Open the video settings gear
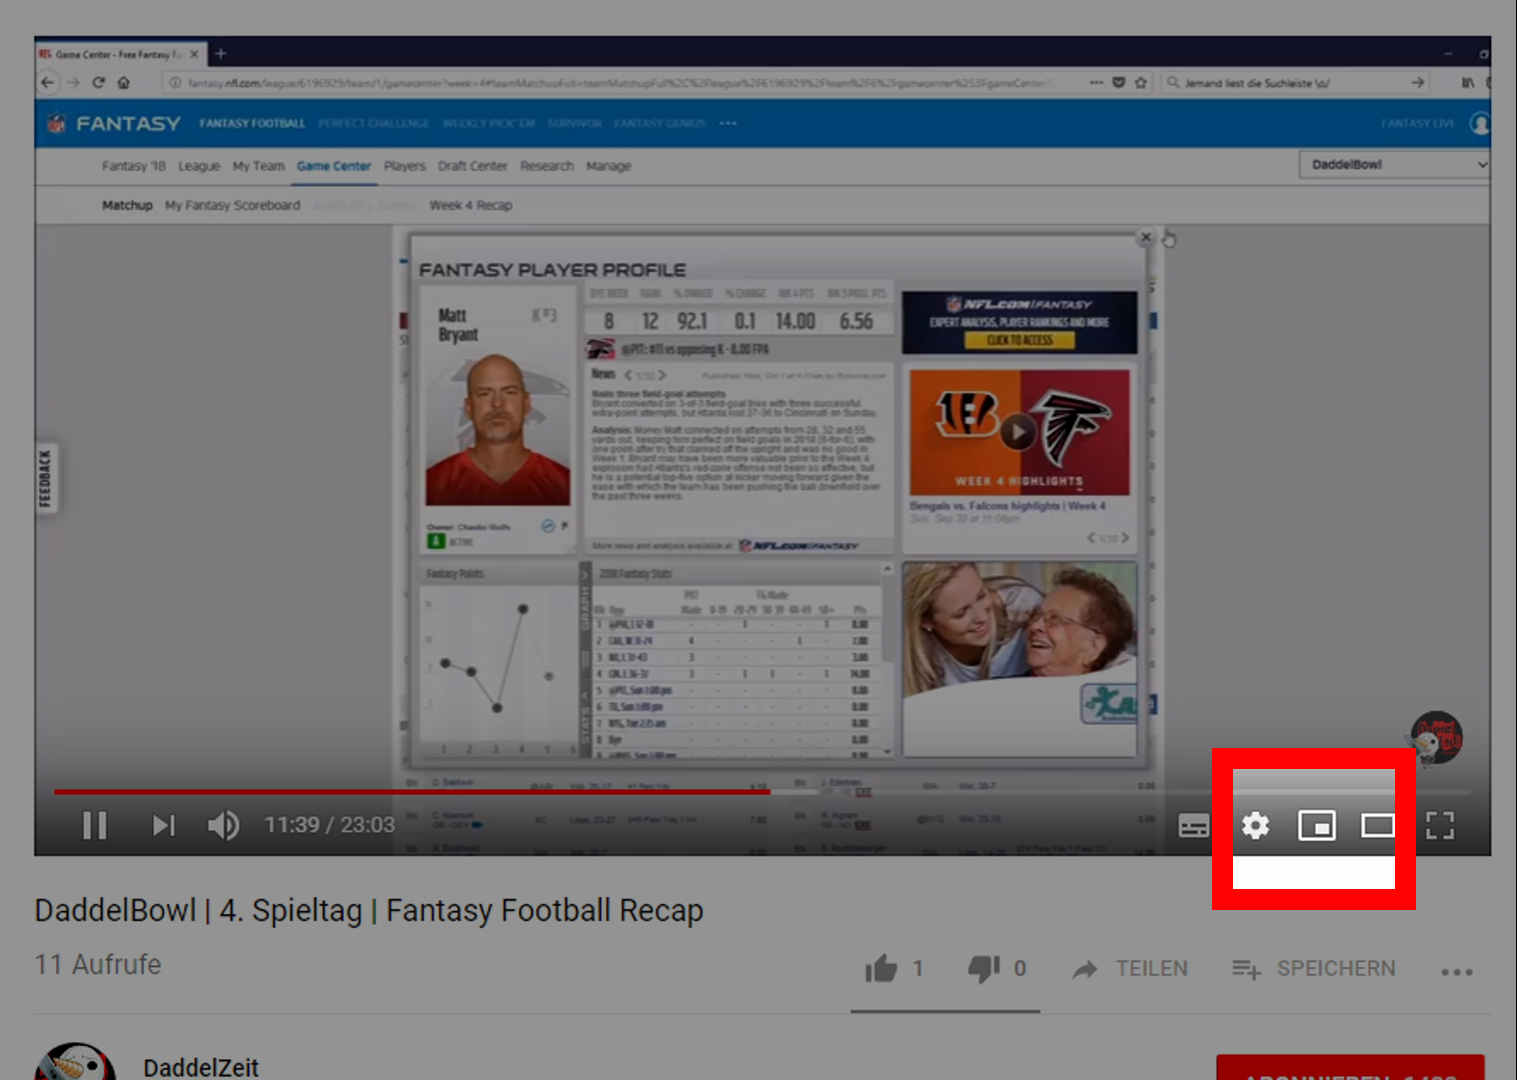The width and height of the screenshot is (1517, 1080). [1255, 825]
